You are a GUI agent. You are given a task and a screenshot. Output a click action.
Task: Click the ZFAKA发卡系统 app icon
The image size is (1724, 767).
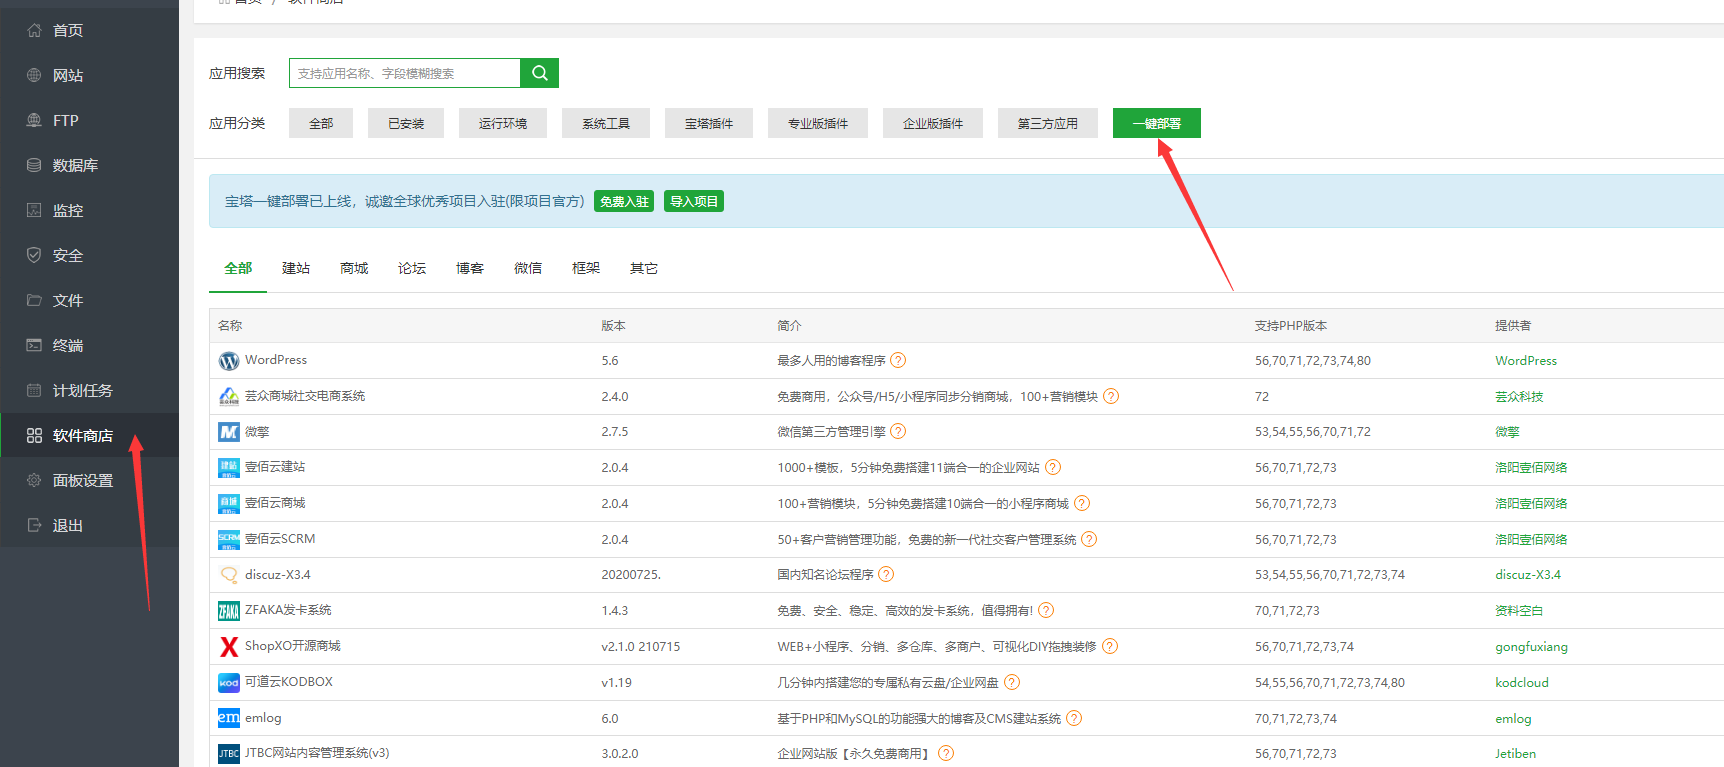pos(229,611)
